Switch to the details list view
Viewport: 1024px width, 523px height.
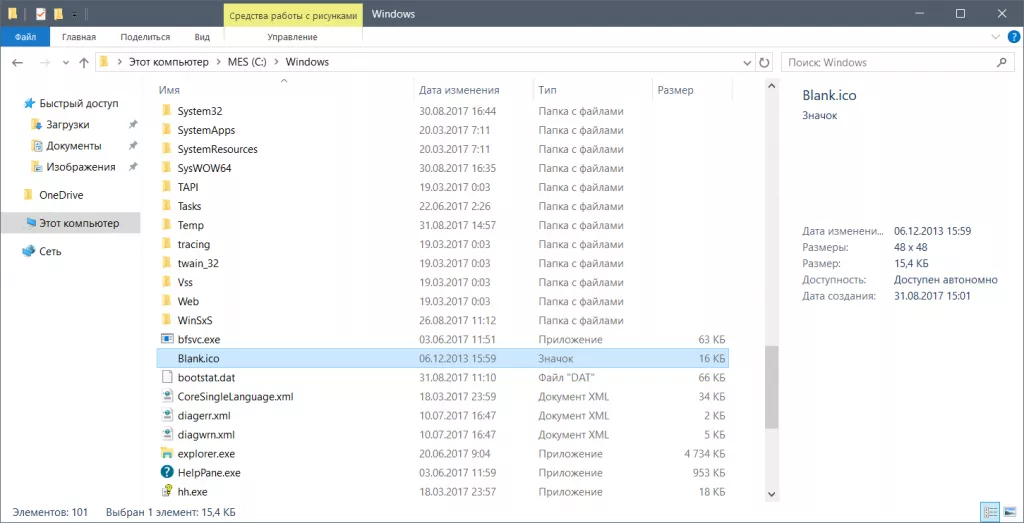coord(990,512)
